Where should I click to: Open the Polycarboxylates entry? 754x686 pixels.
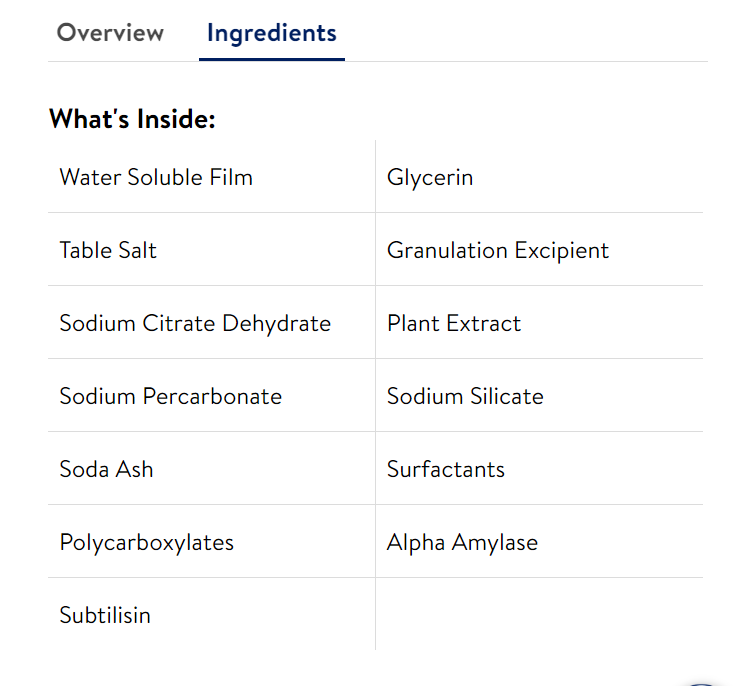click(146, 543)
